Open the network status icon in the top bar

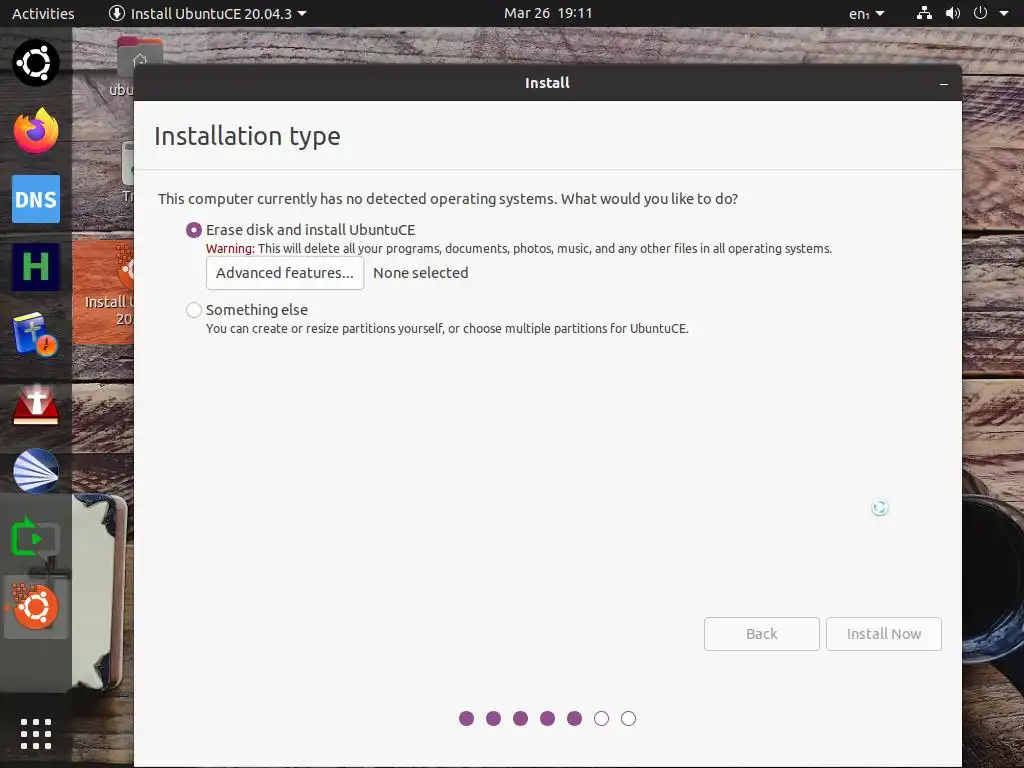point(924,13)
